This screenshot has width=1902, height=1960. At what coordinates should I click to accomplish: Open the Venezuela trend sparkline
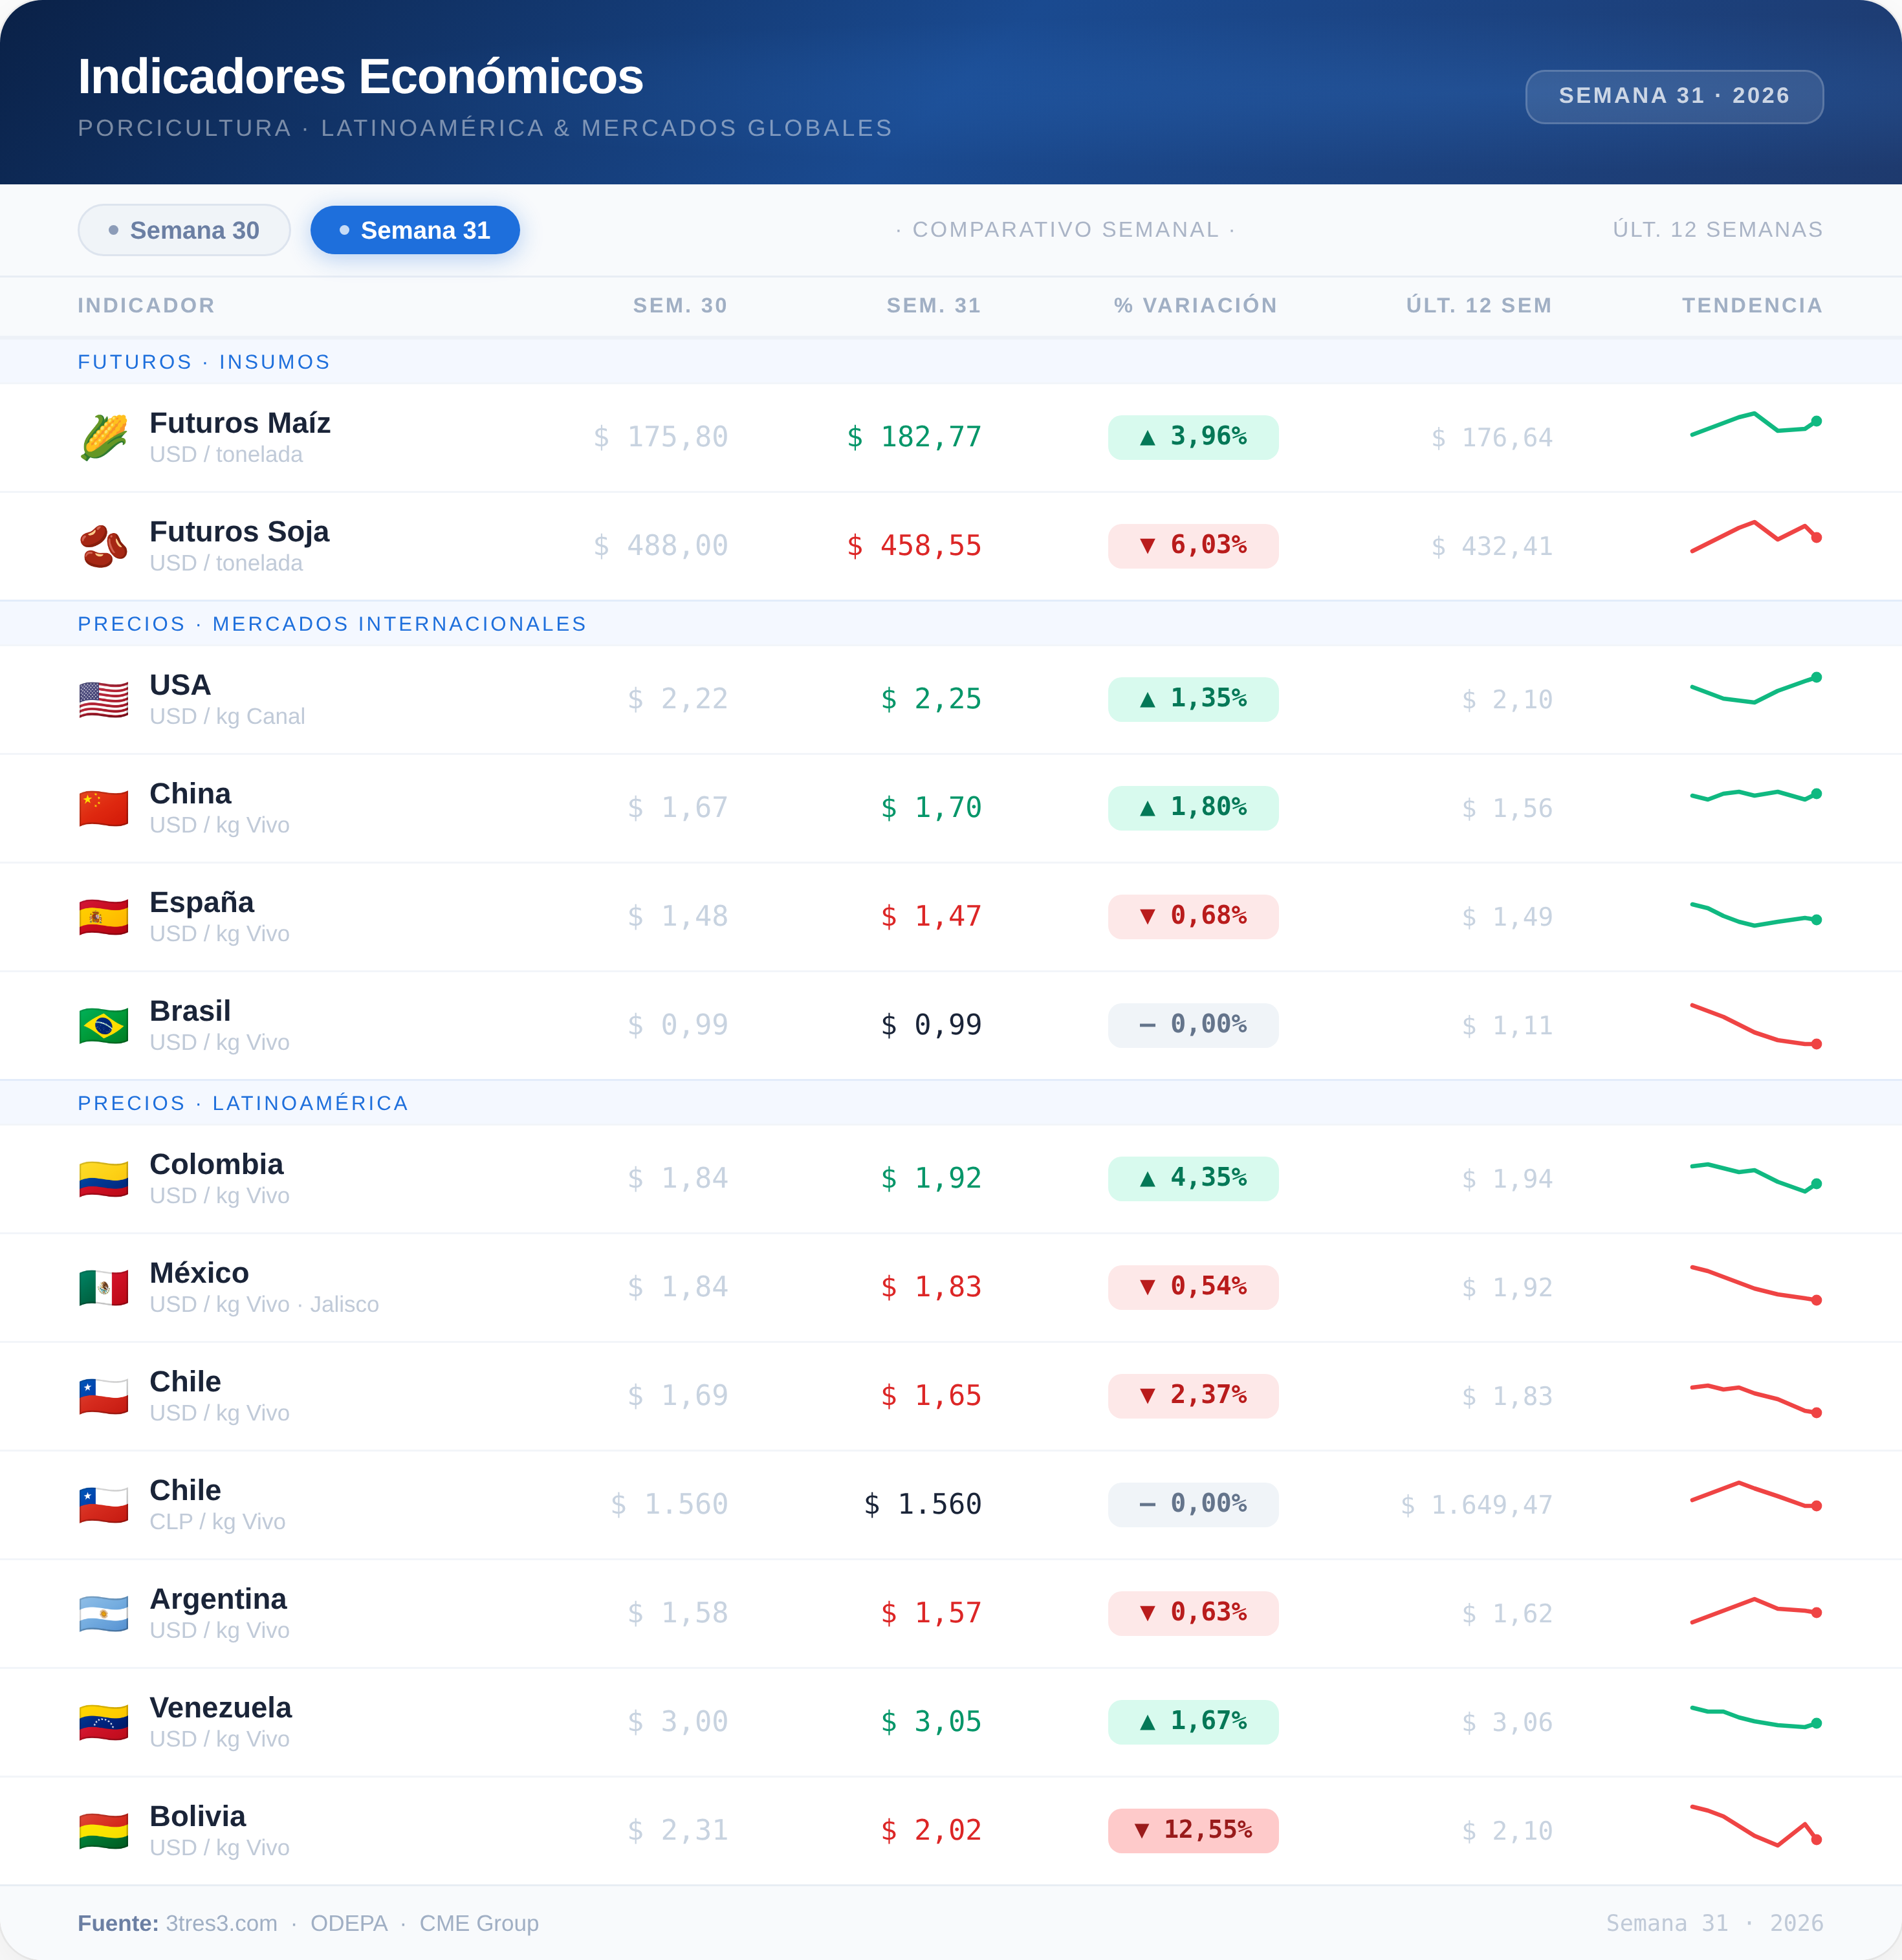(1756, 1717)
